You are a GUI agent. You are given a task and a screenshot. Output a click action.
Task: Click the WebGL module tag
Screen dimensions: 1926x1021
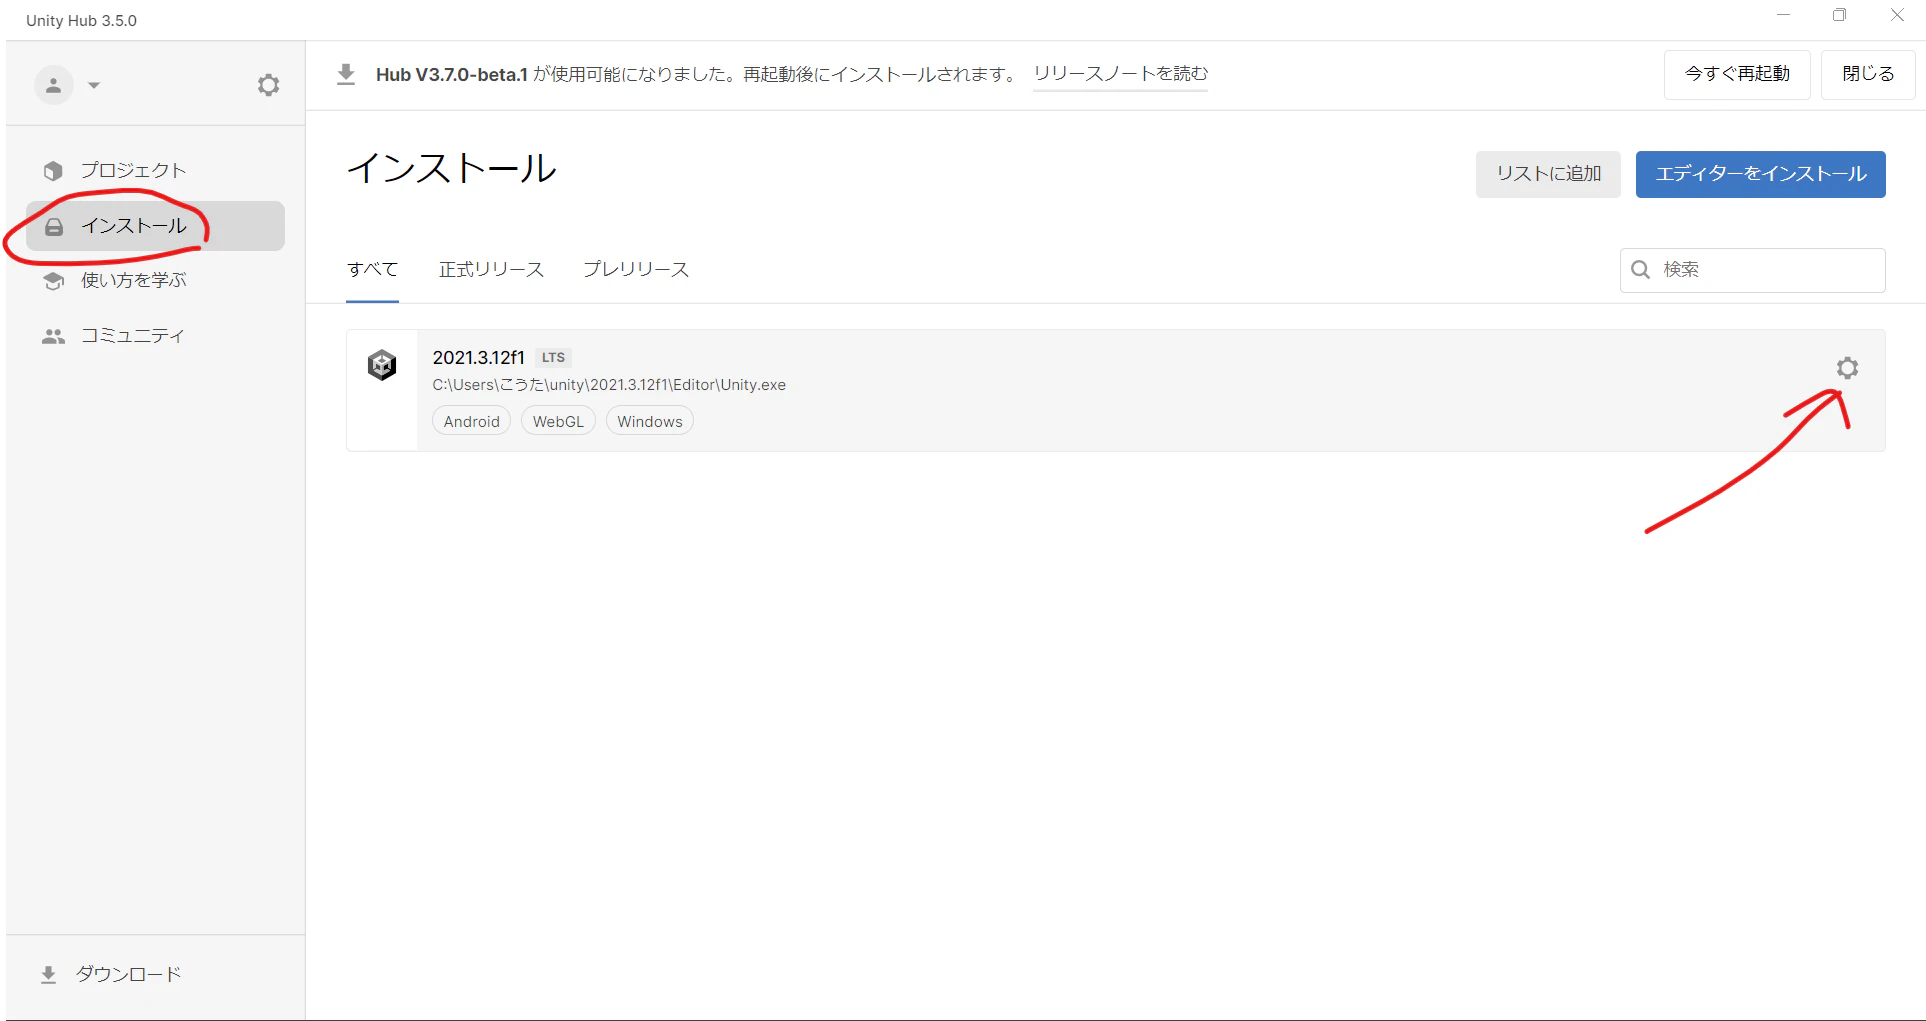click(x=558, y=421)
